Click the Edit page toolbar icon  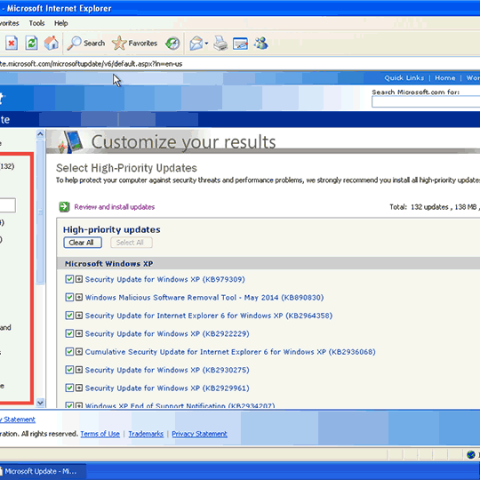coord(240,43)
